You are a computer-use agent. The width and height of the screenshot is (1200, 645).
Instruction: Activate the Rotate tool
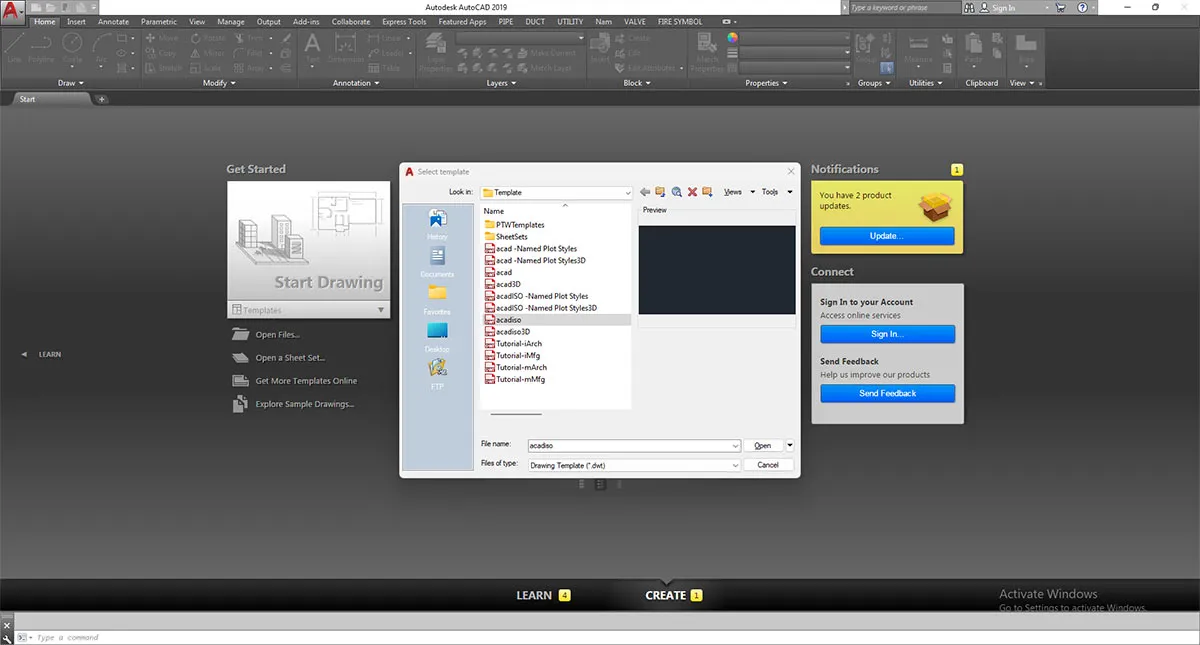click(x=209, y=38)
